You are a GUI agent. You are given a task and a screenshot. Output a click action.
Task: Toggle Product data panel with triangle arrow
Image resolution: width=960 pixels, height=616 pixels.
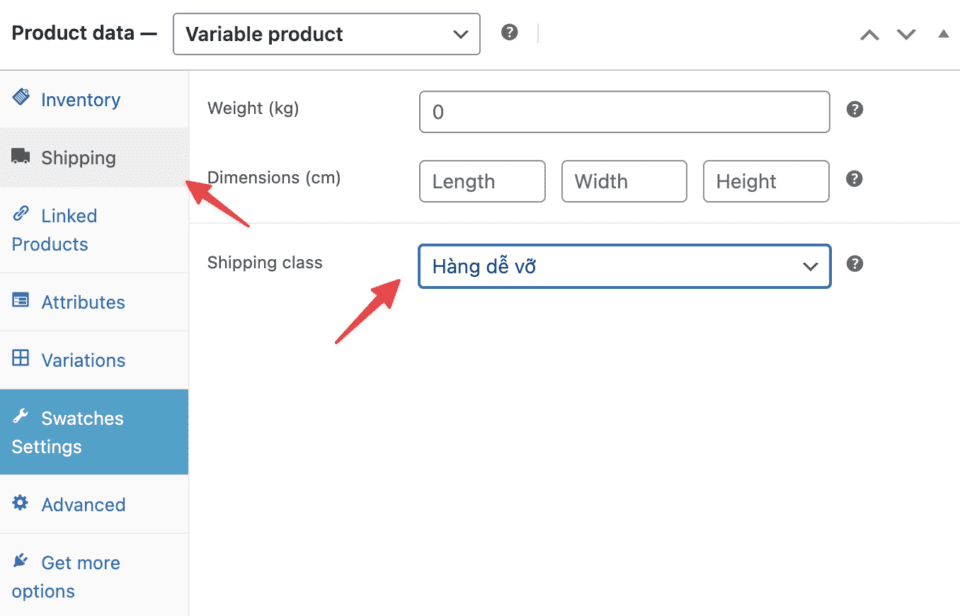coord(943,34)
